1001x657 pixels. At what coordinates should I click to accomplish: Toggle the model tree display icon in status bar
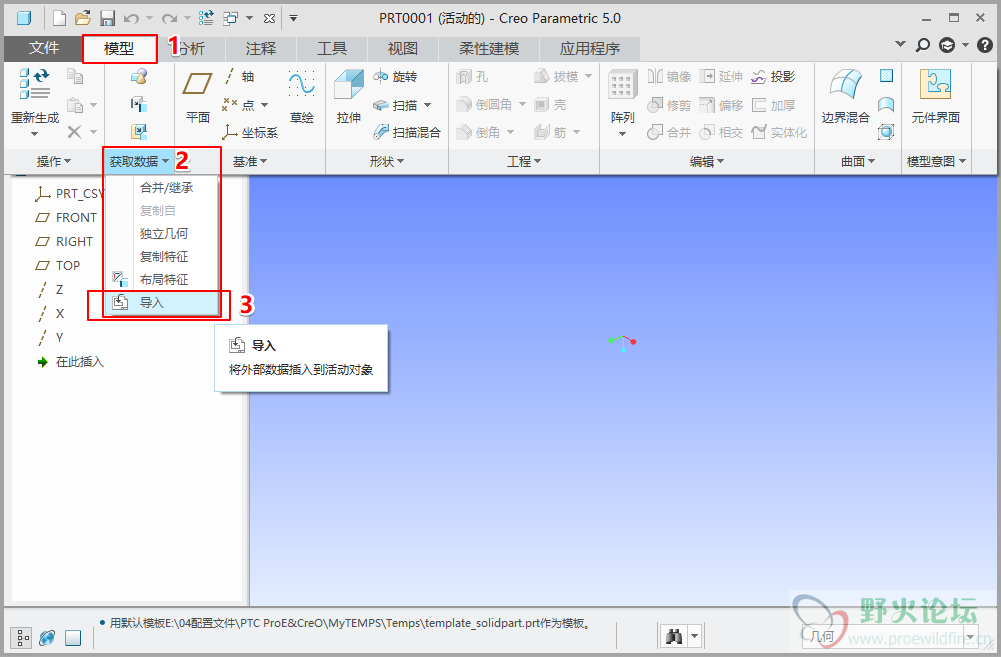(21, 637)
